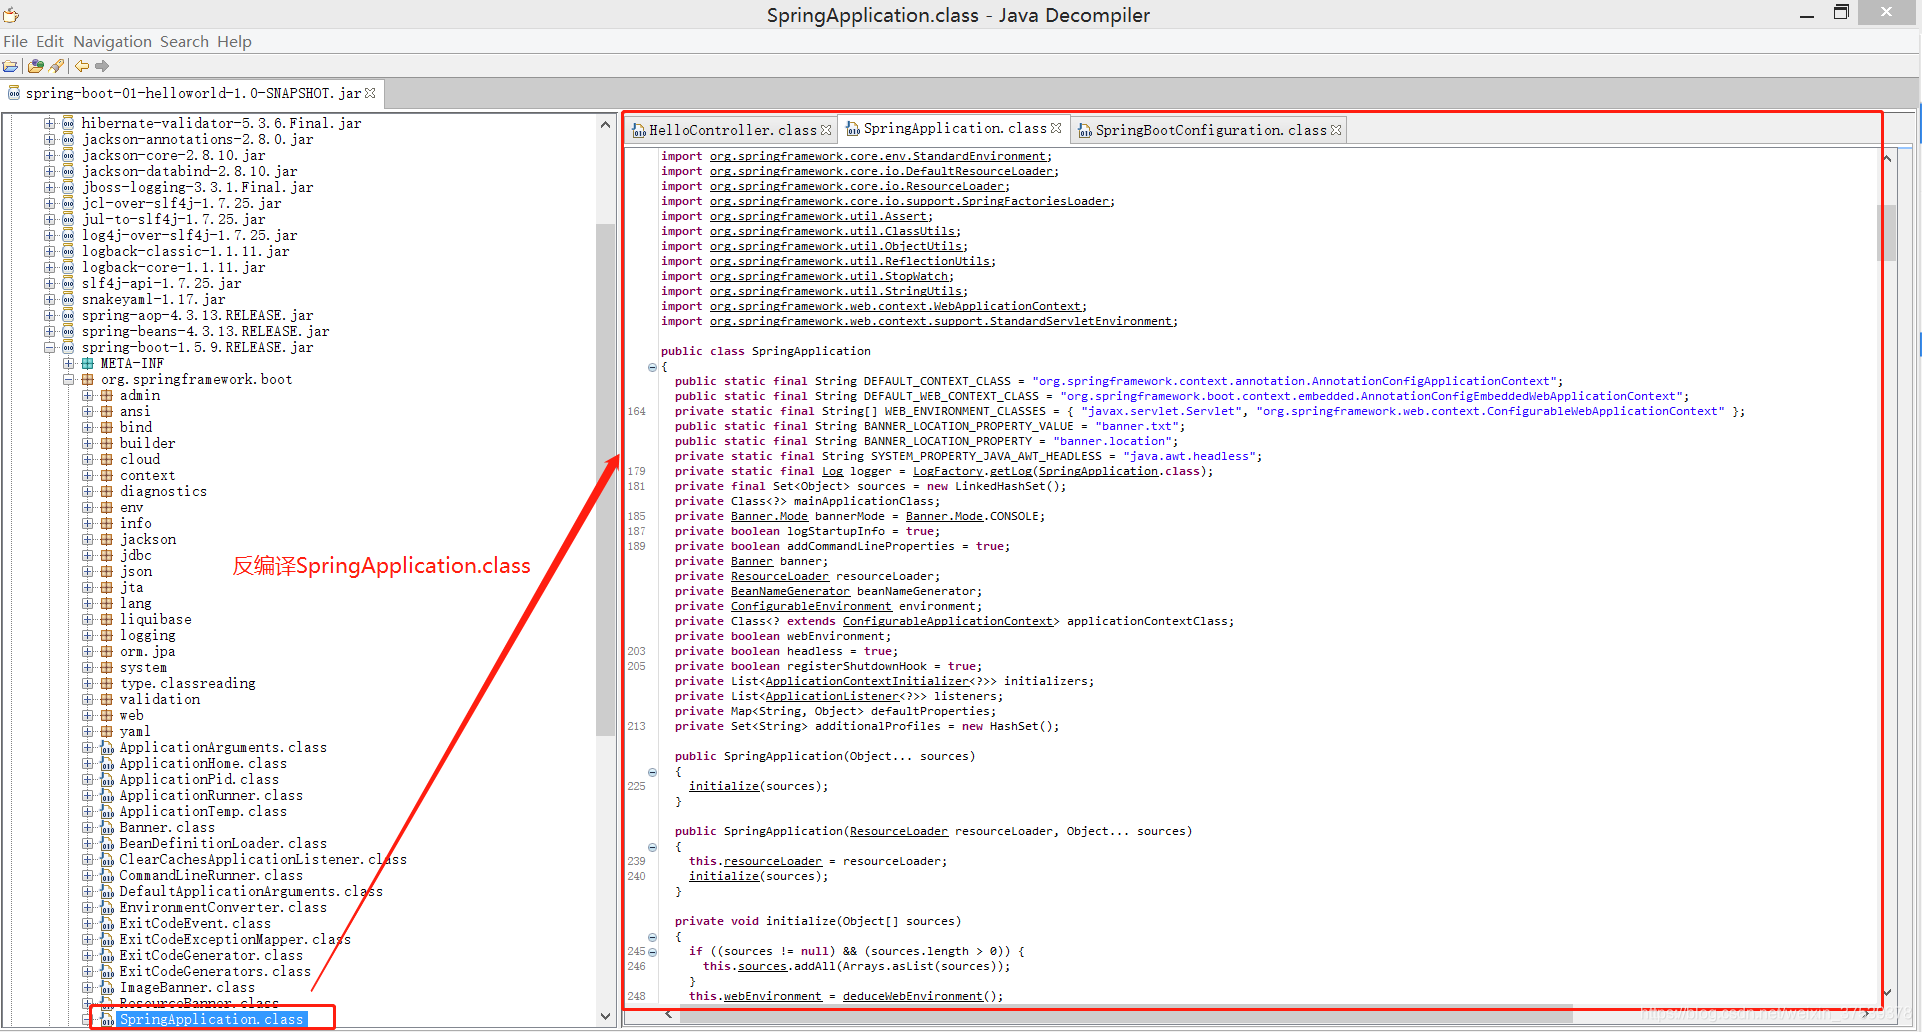Fold the SpringApplication class body

(x=652, y=367)
